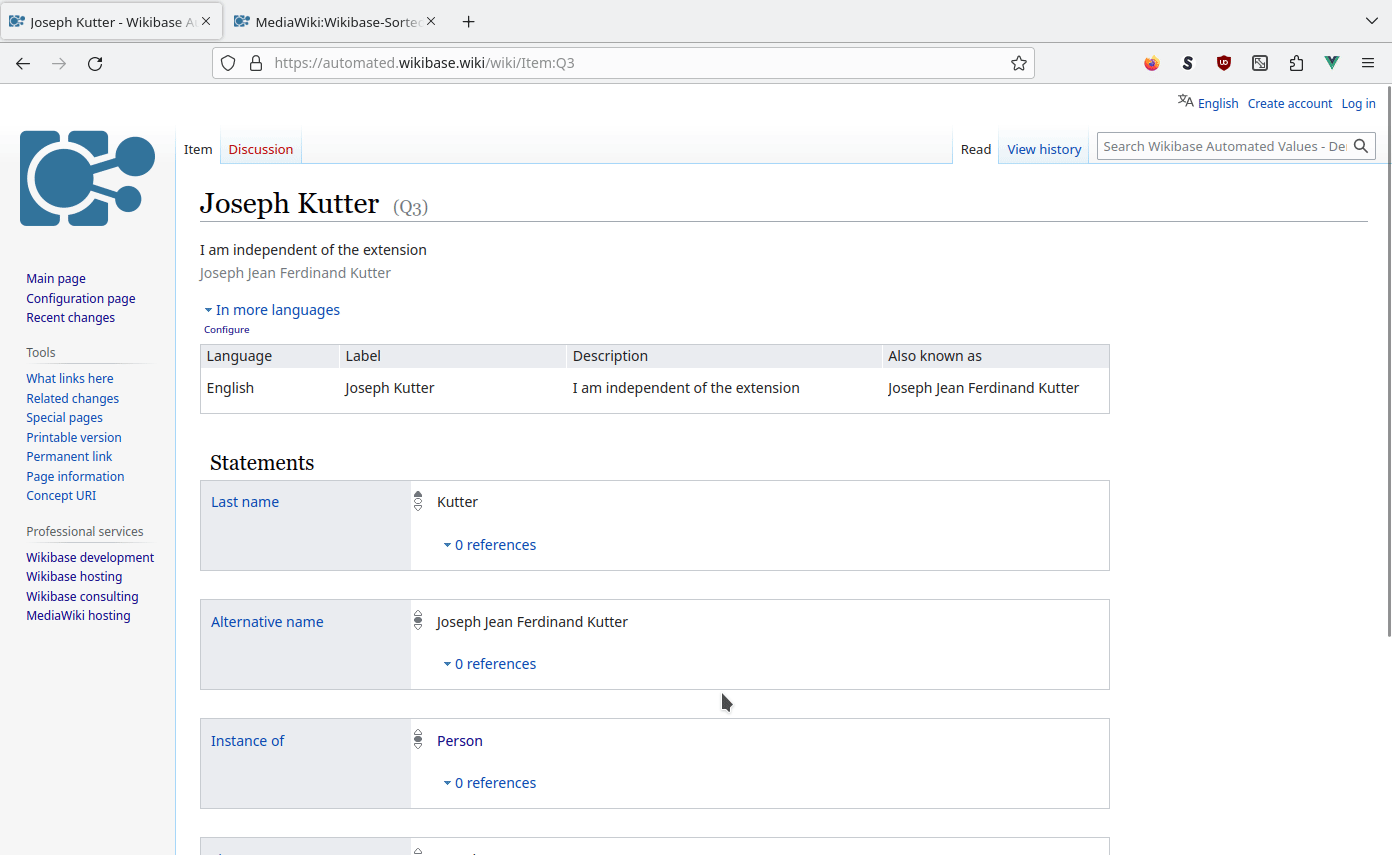Reload the current page
Image resolution: width=1392 pixels, height=855 pixels.
point(95,63)
